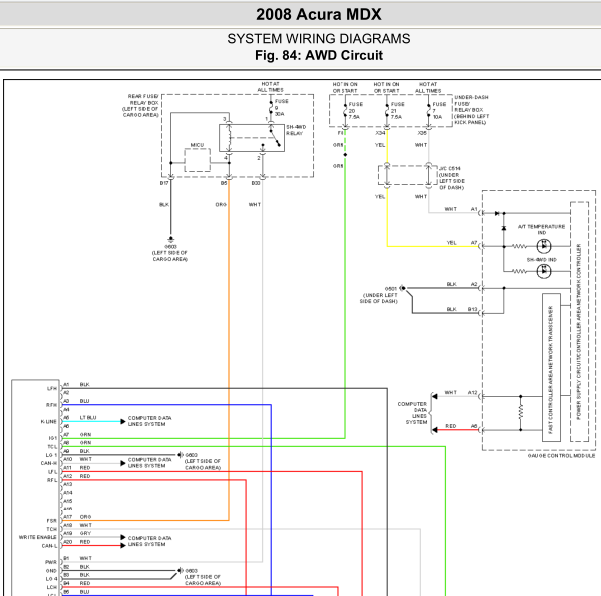Click the "TCH" pin label
601x596 pixels.
pyautogui.click(x=52, y=529)
